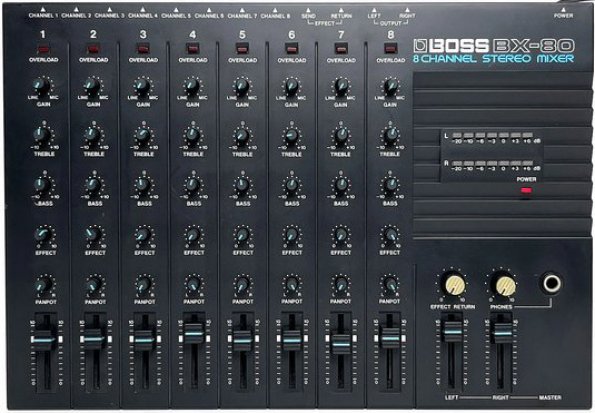Click channel 6 TREBLE knob
The image size is (595, 413).
pos(291,136)
